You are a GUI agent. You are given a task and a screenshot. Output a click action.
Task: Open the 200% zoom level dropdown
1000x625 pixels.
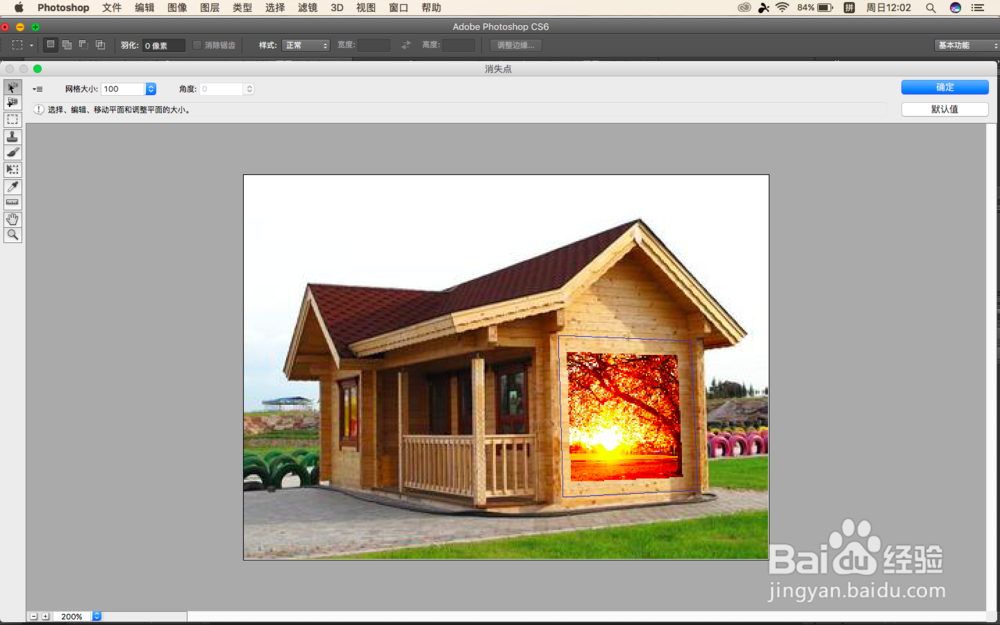click(x=97, y=616)
